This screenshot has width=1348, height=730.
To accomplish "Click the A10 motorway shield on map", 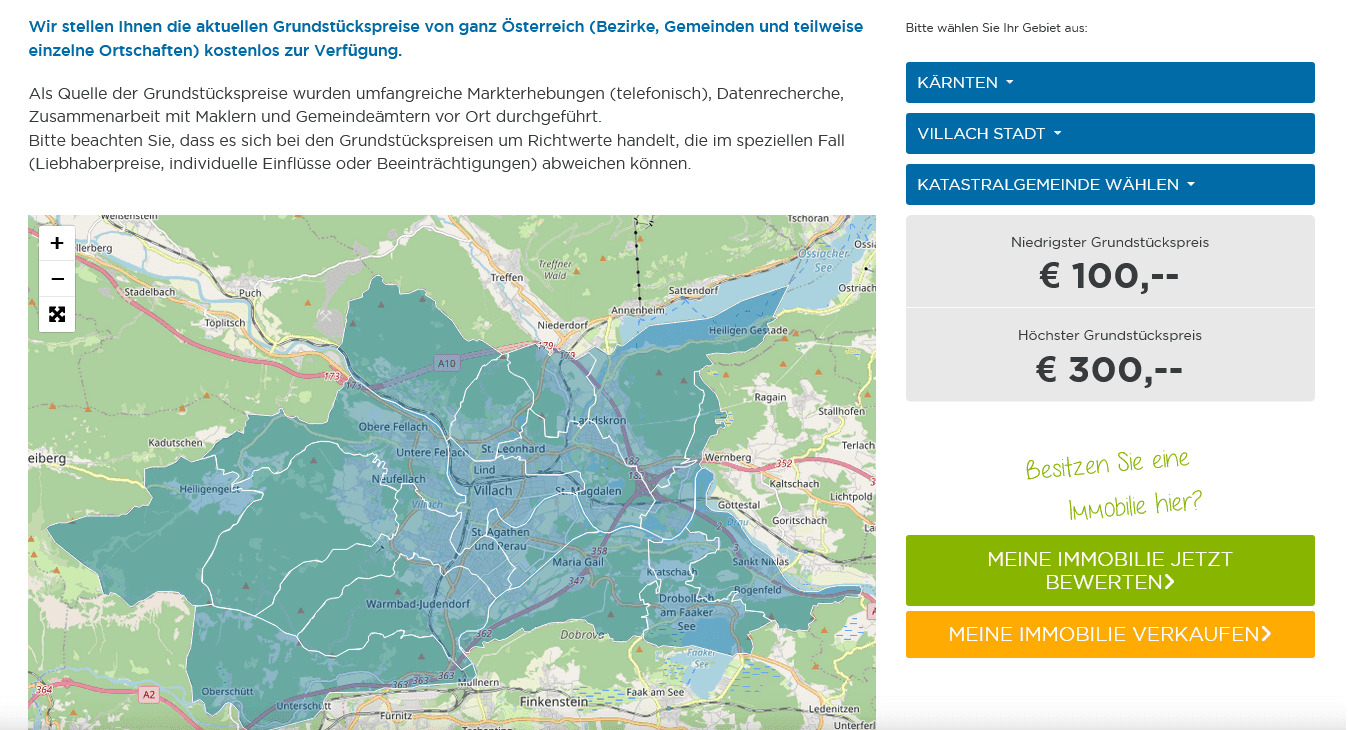I will point(446,364).
